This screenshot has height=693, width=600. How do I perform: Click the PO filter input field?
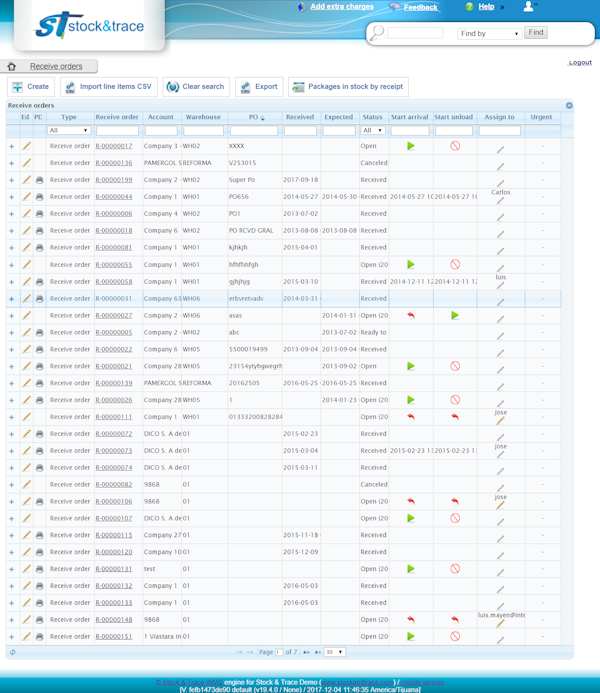(x=254, y=131)
